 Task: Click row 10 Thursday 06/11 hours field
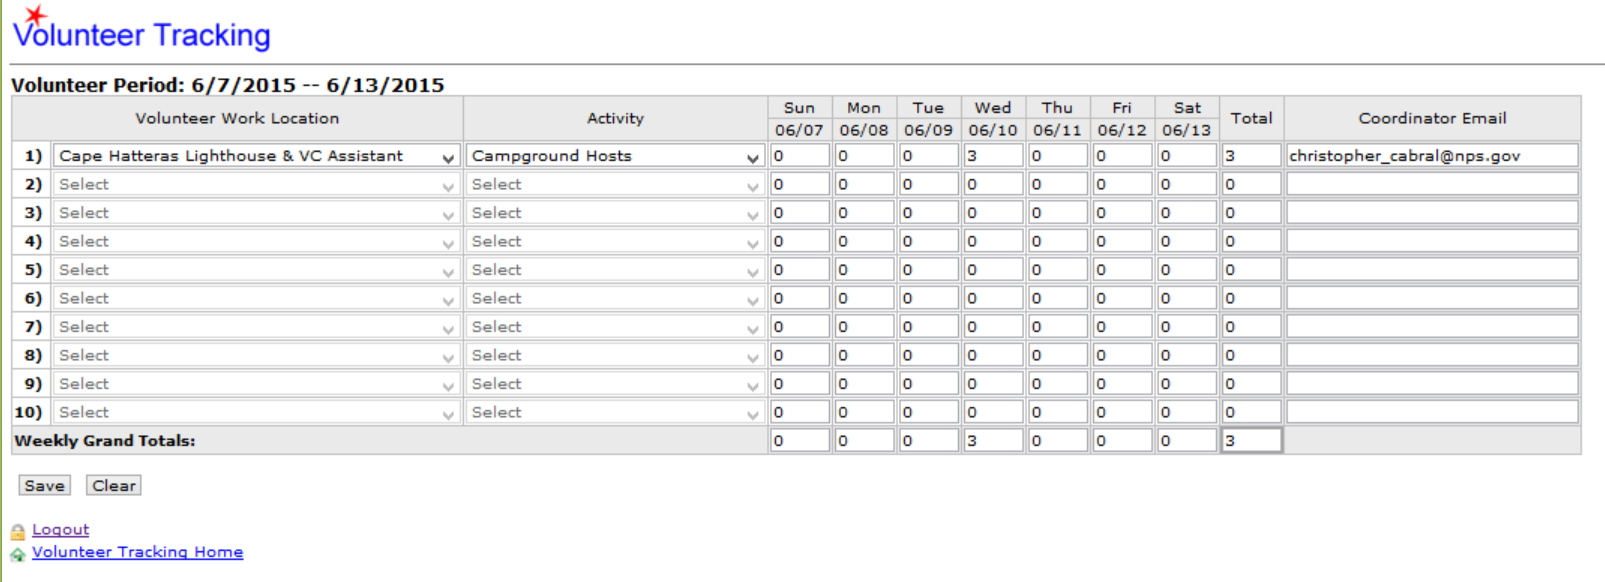tap(1058, 412)
